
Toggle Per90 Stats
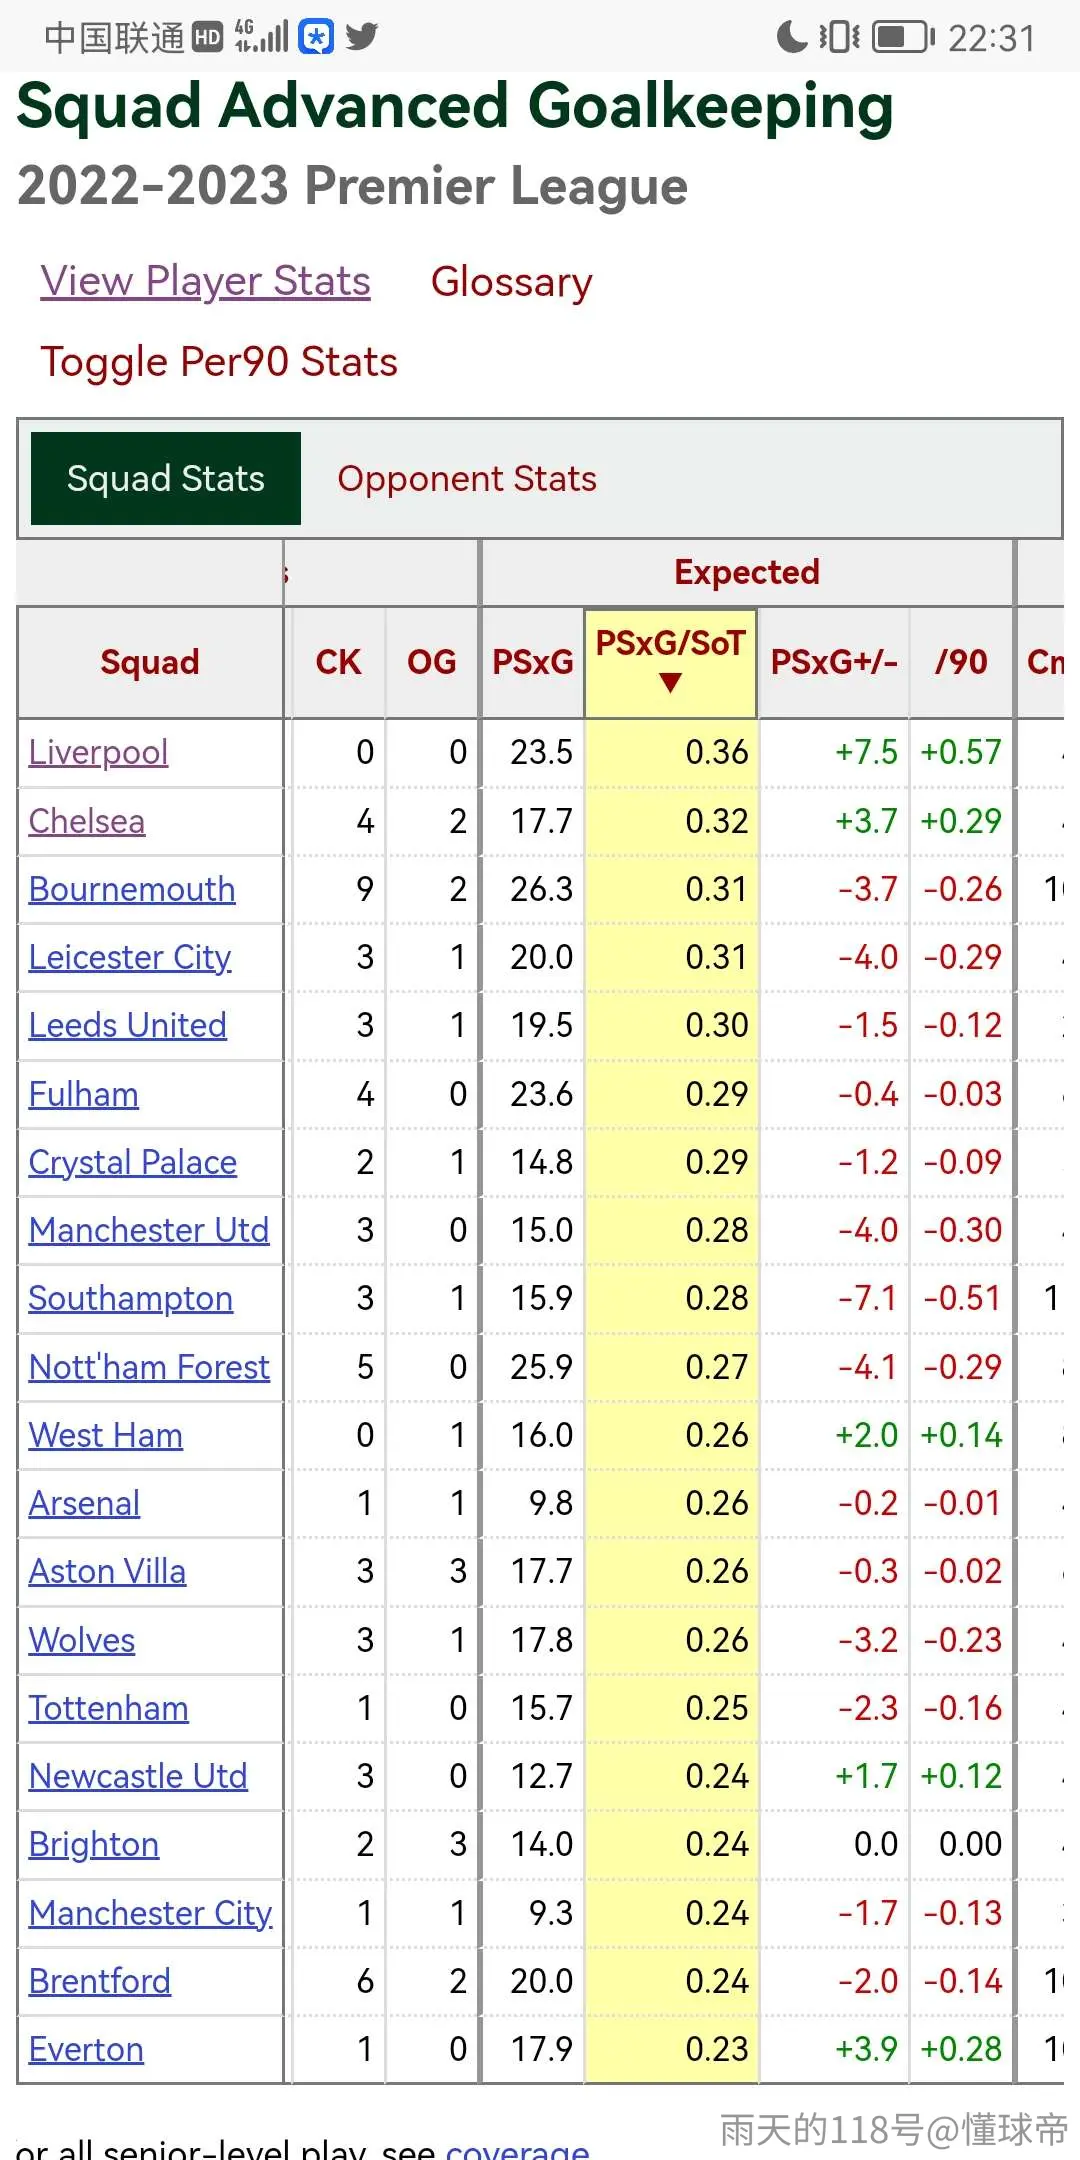(219, 362)
